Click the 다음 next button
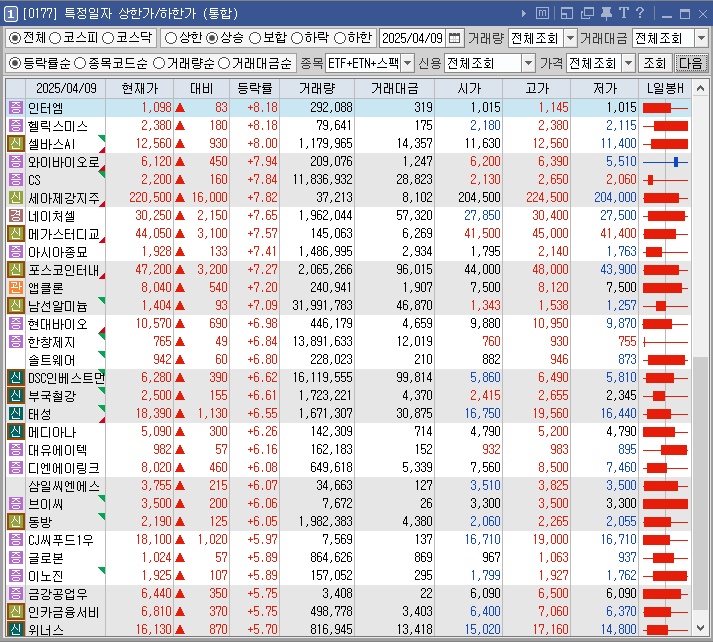The width and height of the screenshot is (713, 642). 690,63
